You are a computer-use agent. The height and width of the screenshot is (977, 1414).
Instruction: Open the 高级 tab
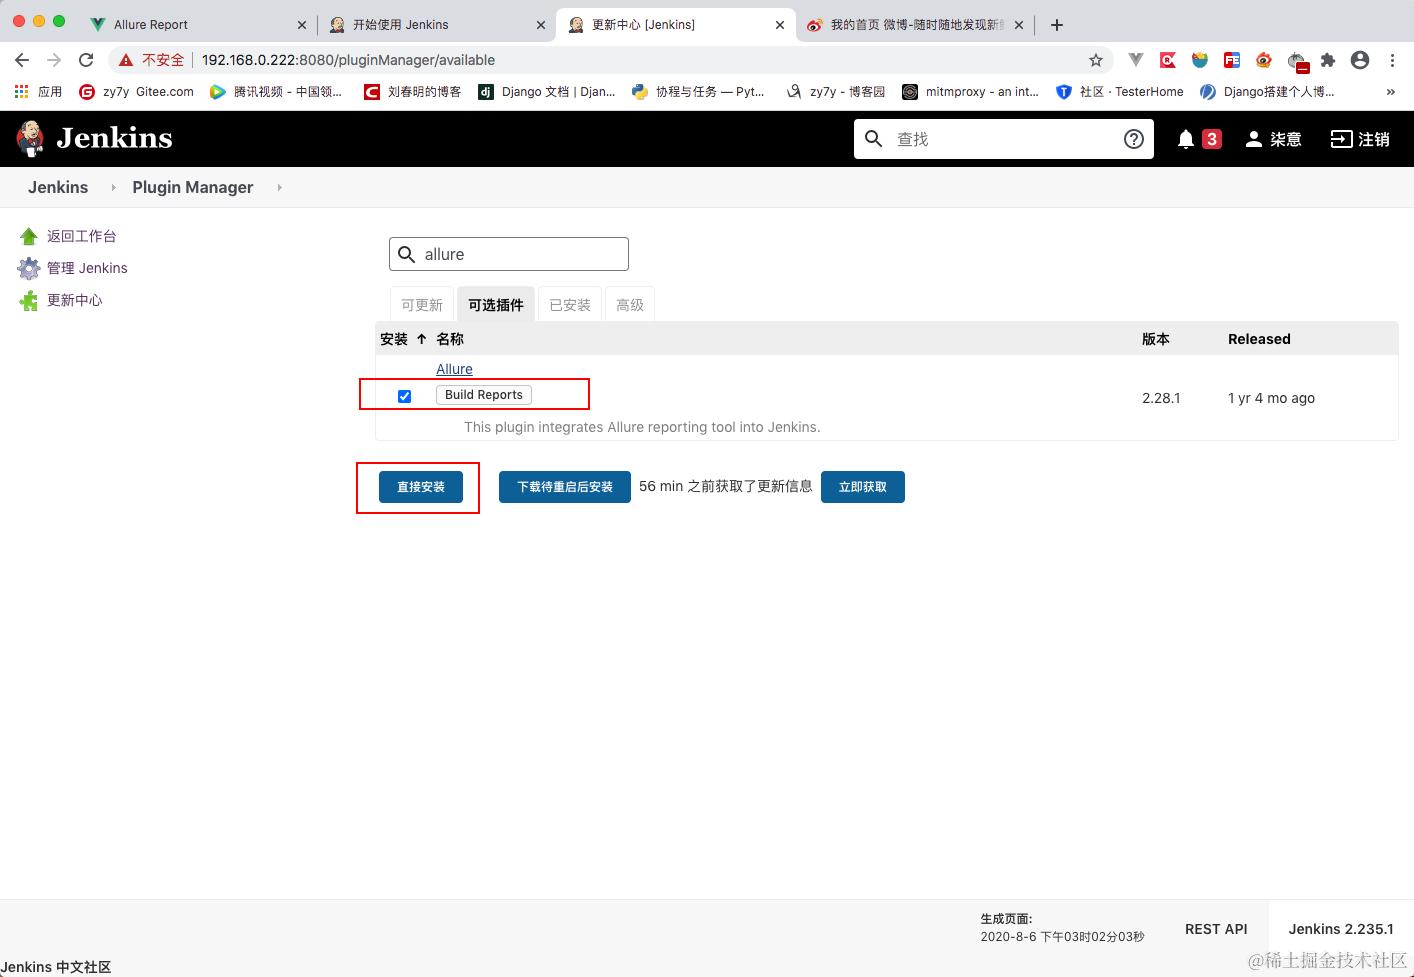[630, 305]
